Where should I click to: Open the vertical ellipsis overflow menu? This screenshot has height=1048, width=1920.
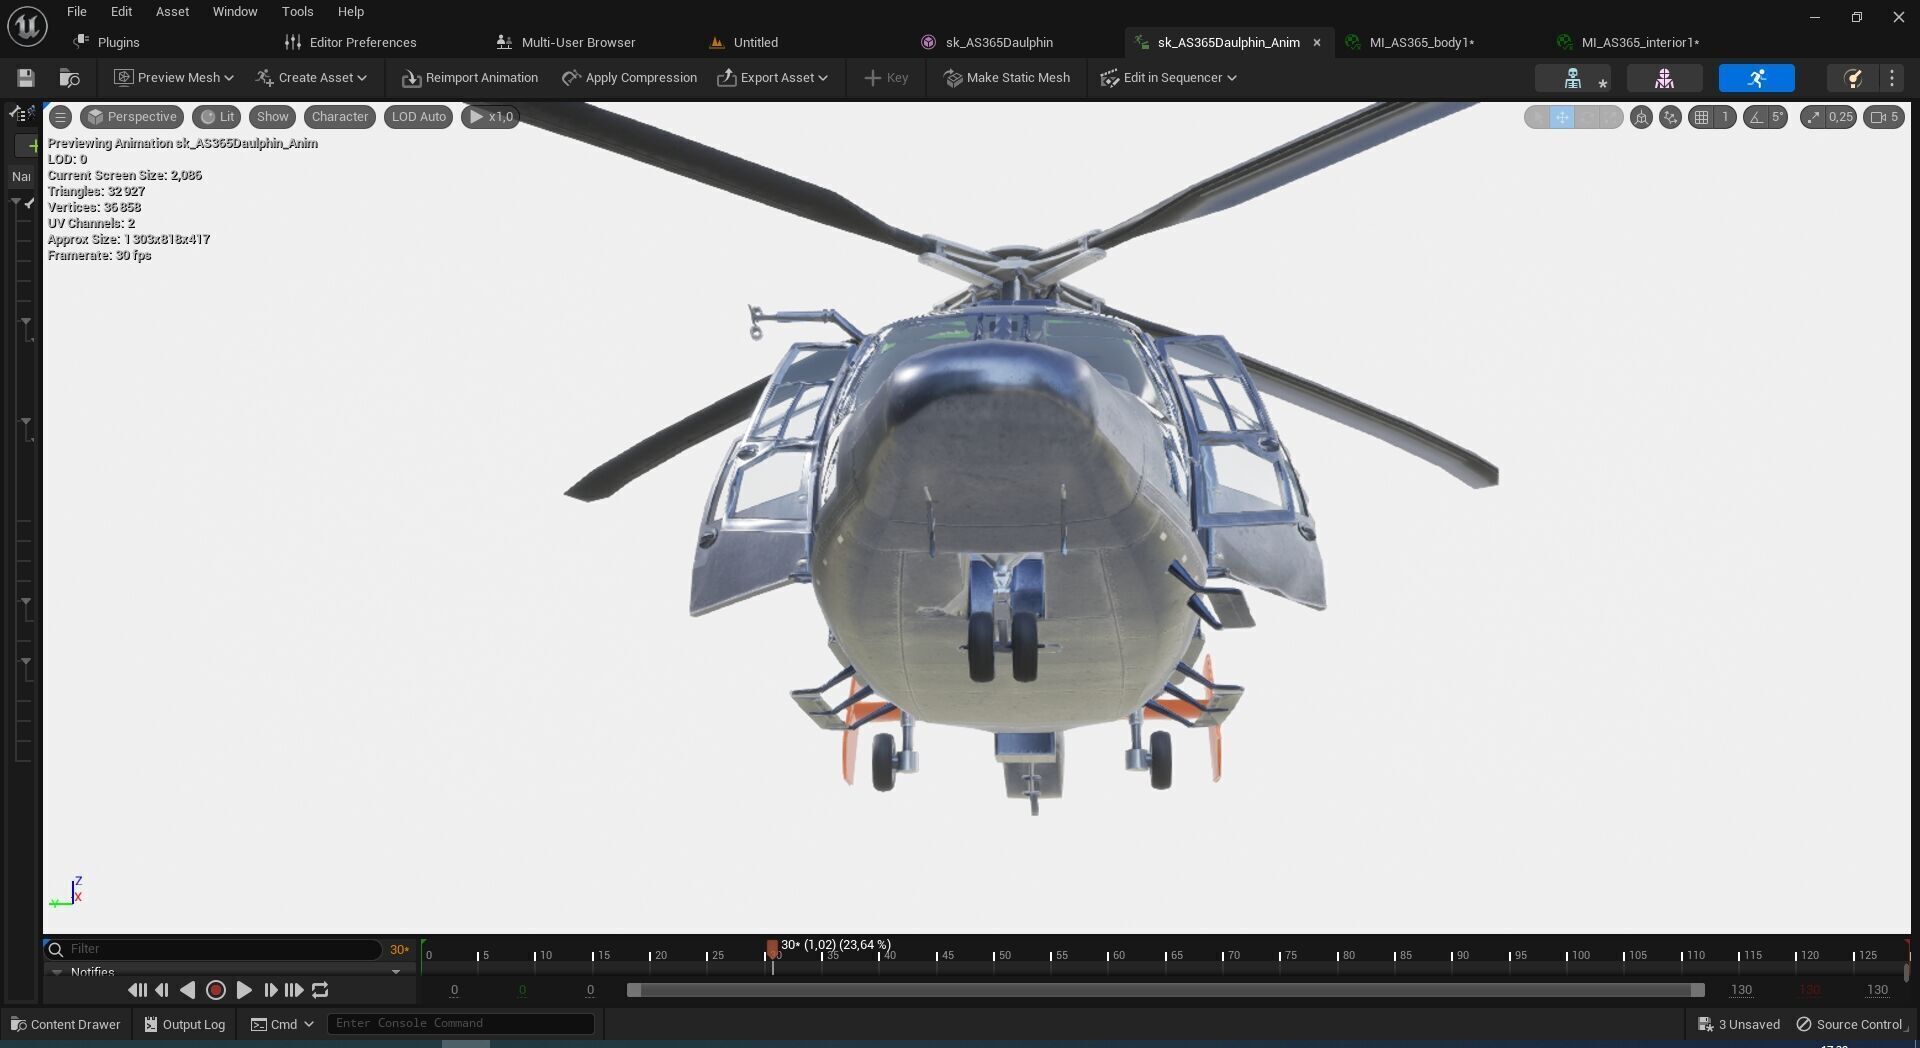pyautogui.click(x=1892, y=78)
